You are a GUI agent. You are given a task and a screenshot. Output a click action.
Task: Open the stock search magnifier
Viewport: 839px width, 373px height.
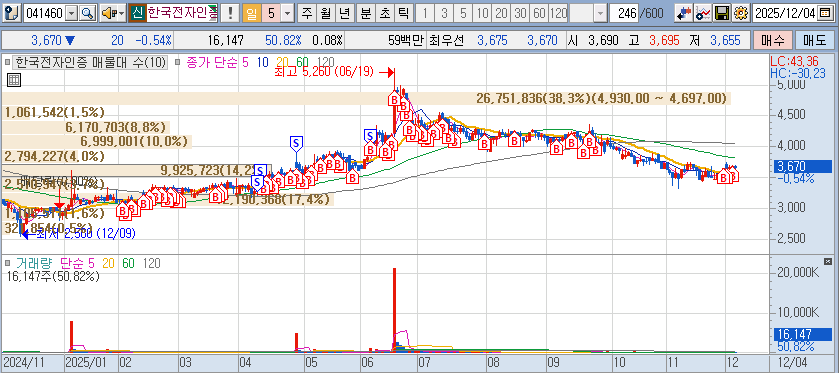click(87, 13)
